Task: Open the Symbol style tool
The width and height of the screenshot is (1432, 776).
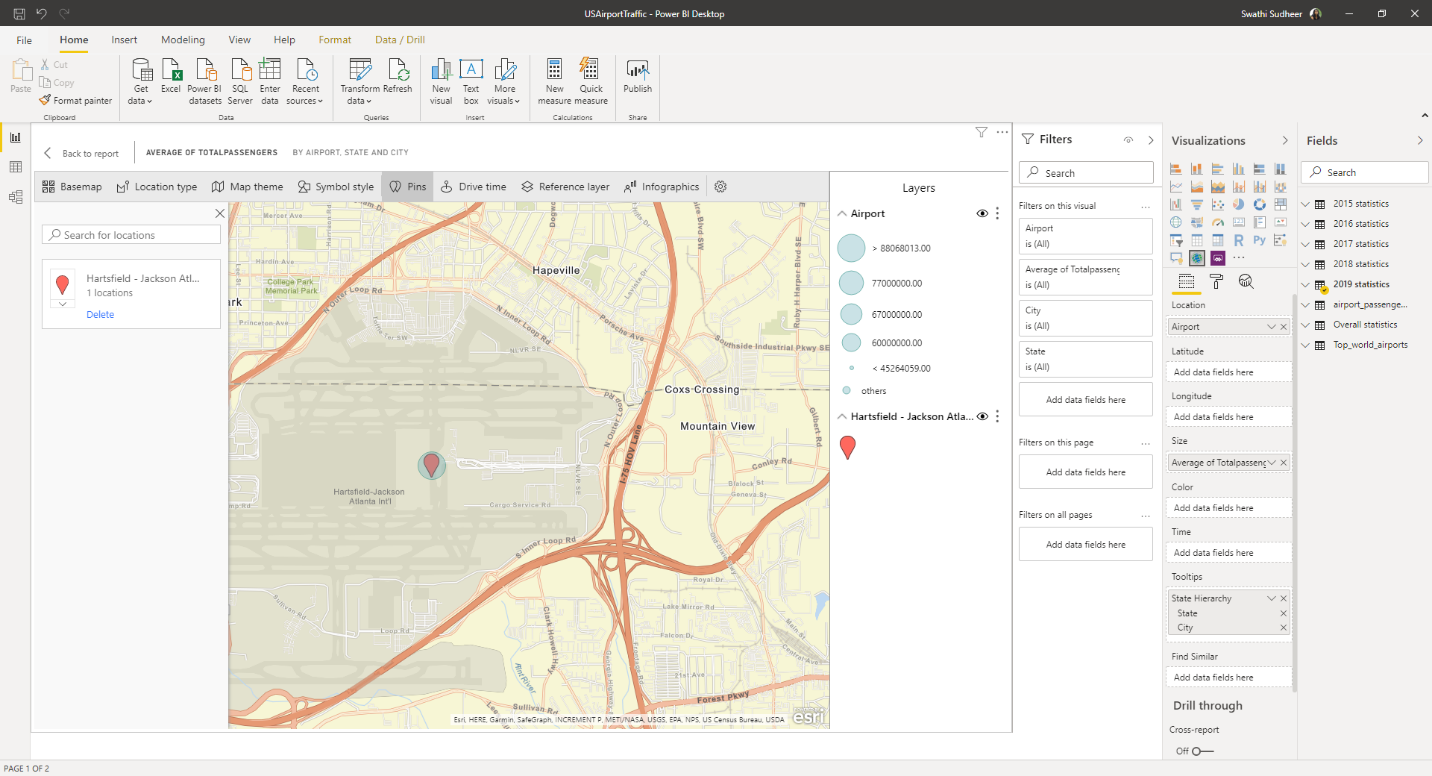Action: pos(335,187)
